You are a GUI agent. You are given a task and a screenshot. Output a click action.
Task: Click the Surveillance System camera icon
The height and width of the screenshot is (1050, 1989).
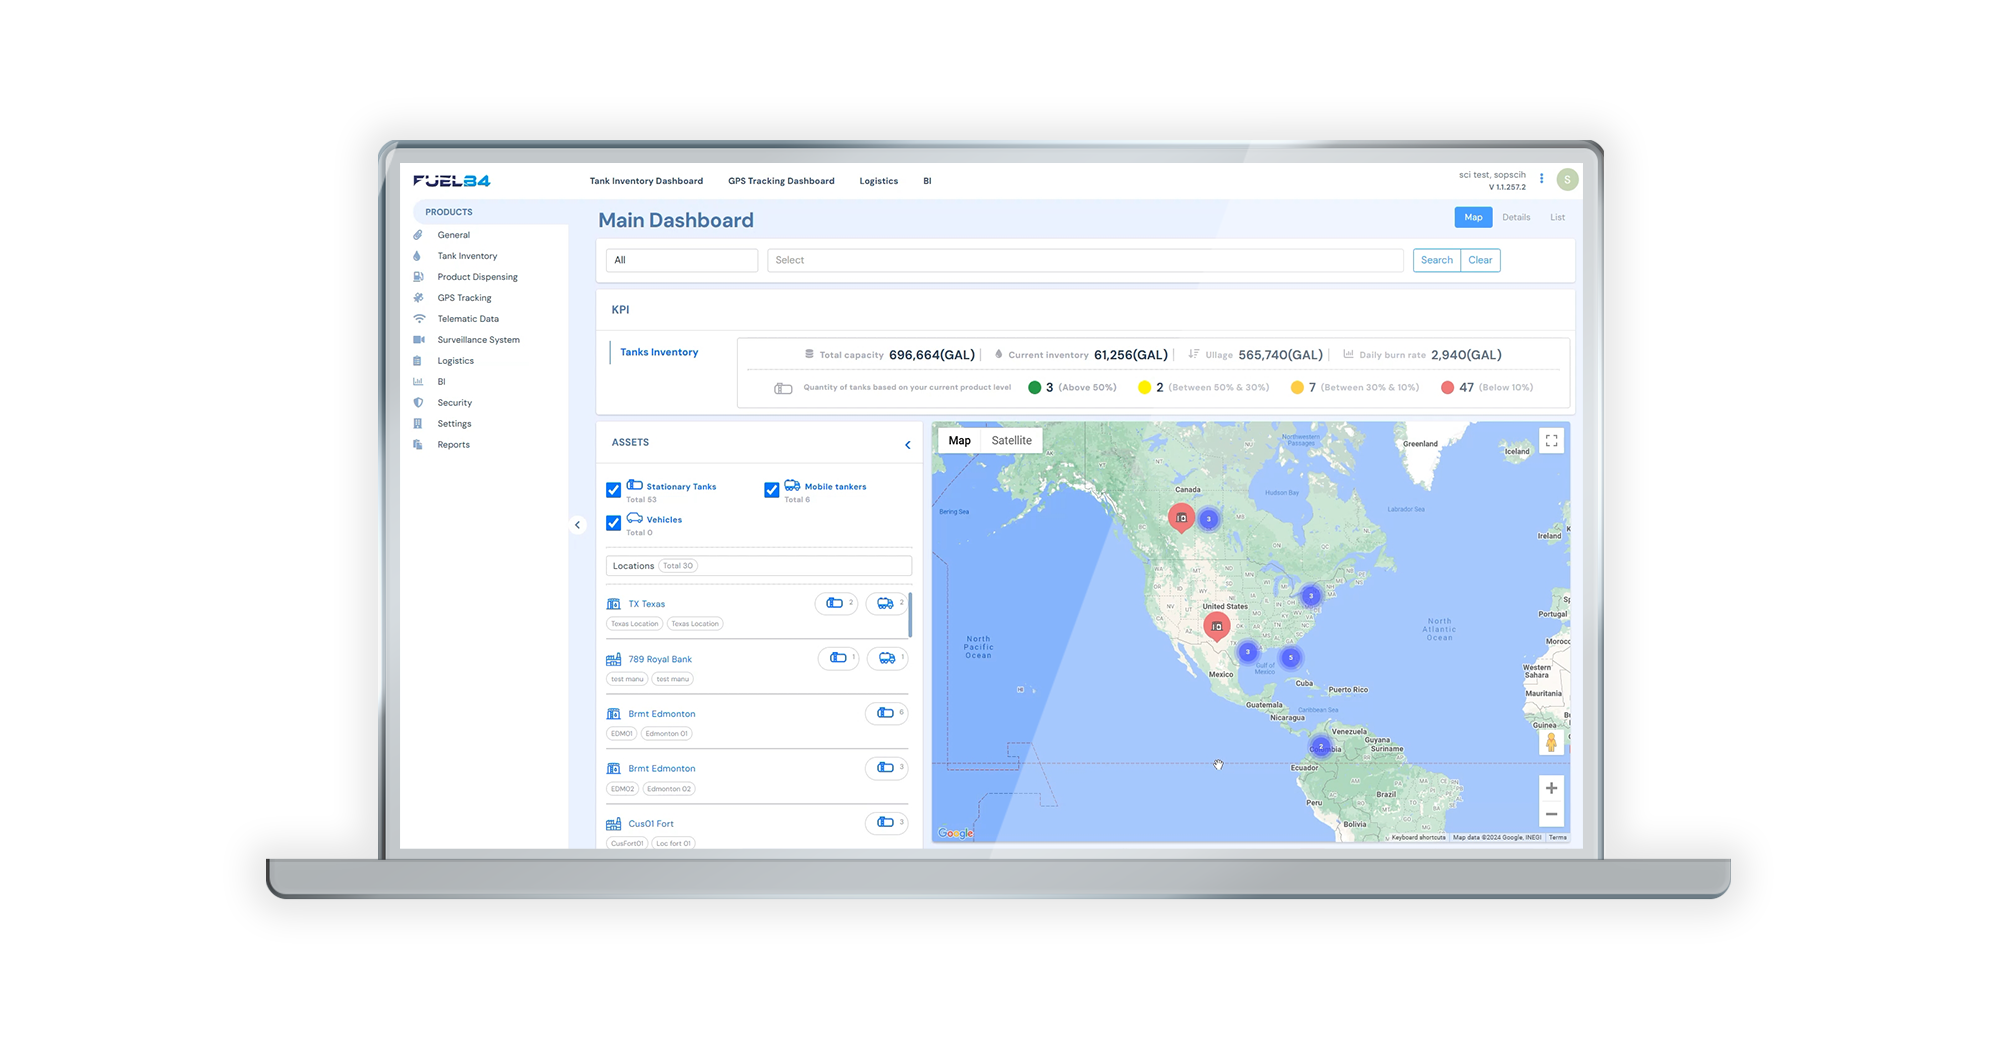pyautogui.click(x=419, y=340)
